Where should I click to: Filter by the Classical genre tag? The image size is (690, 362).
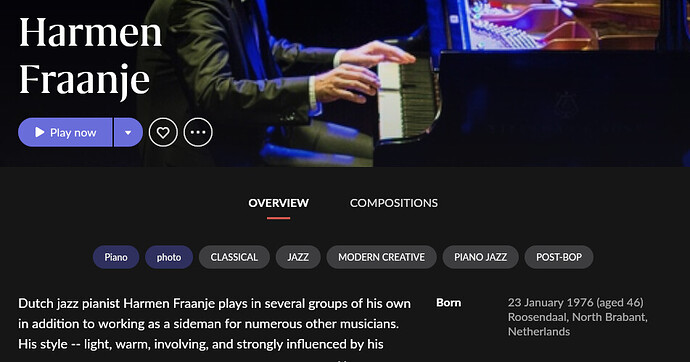click(234, 257)
